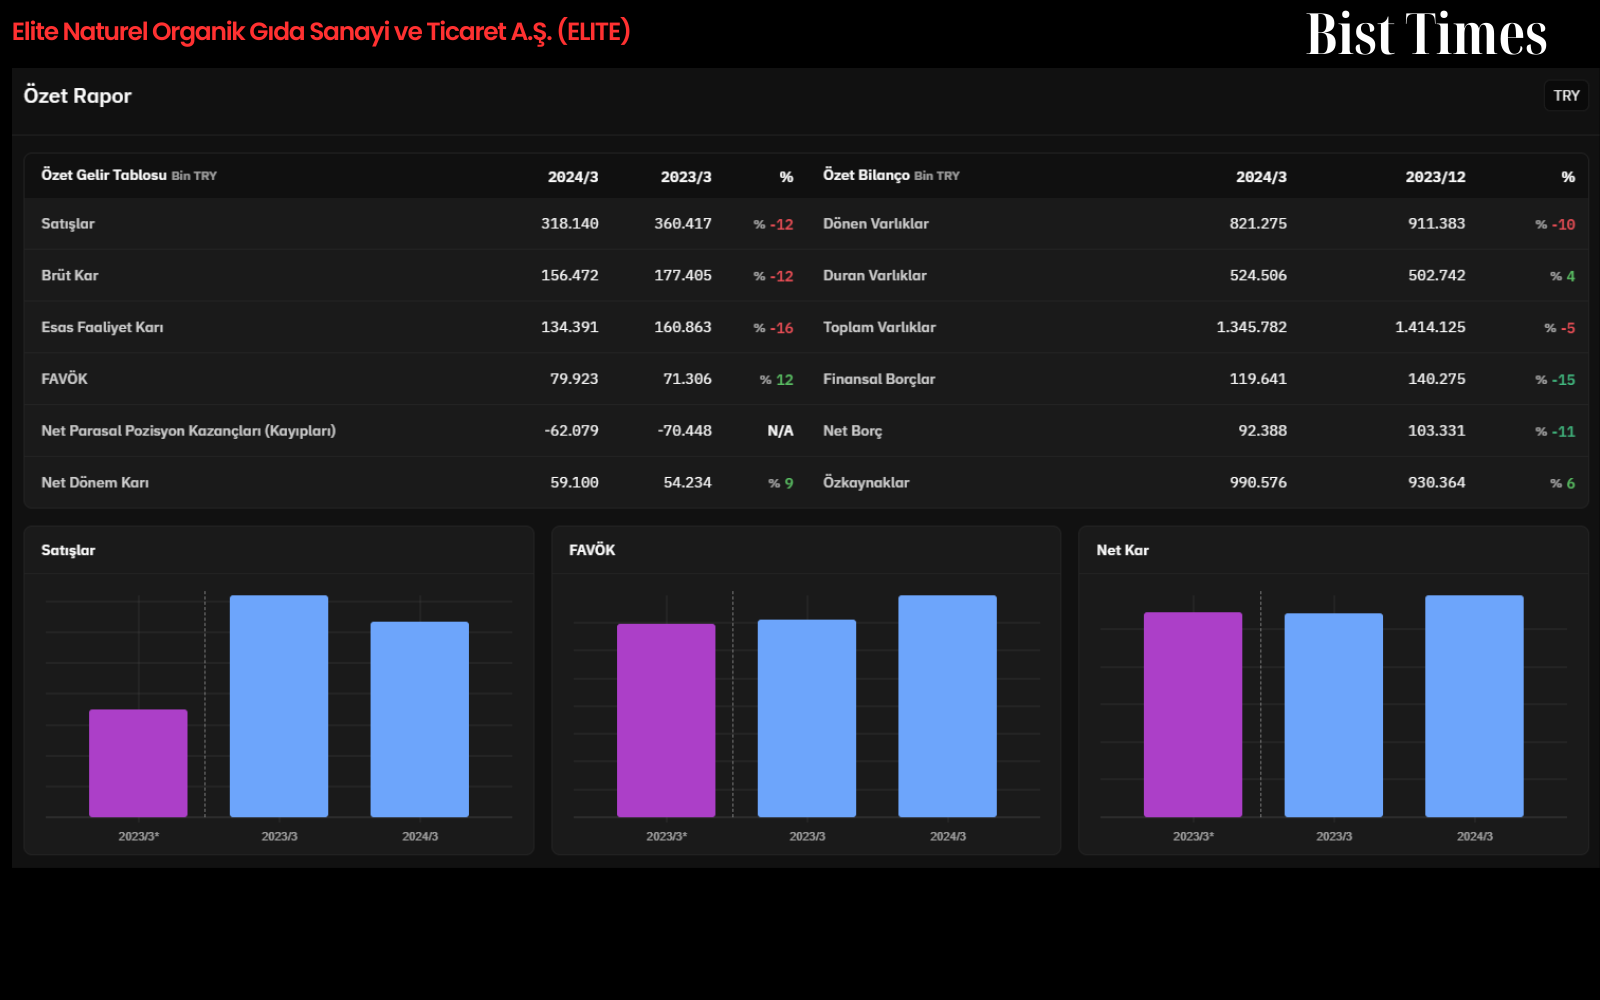The width and height of the screenshot is (1600, 1000).
Task: Click the purple 2023/3* bar in Net Kar chart
Action: (1193, 714)
